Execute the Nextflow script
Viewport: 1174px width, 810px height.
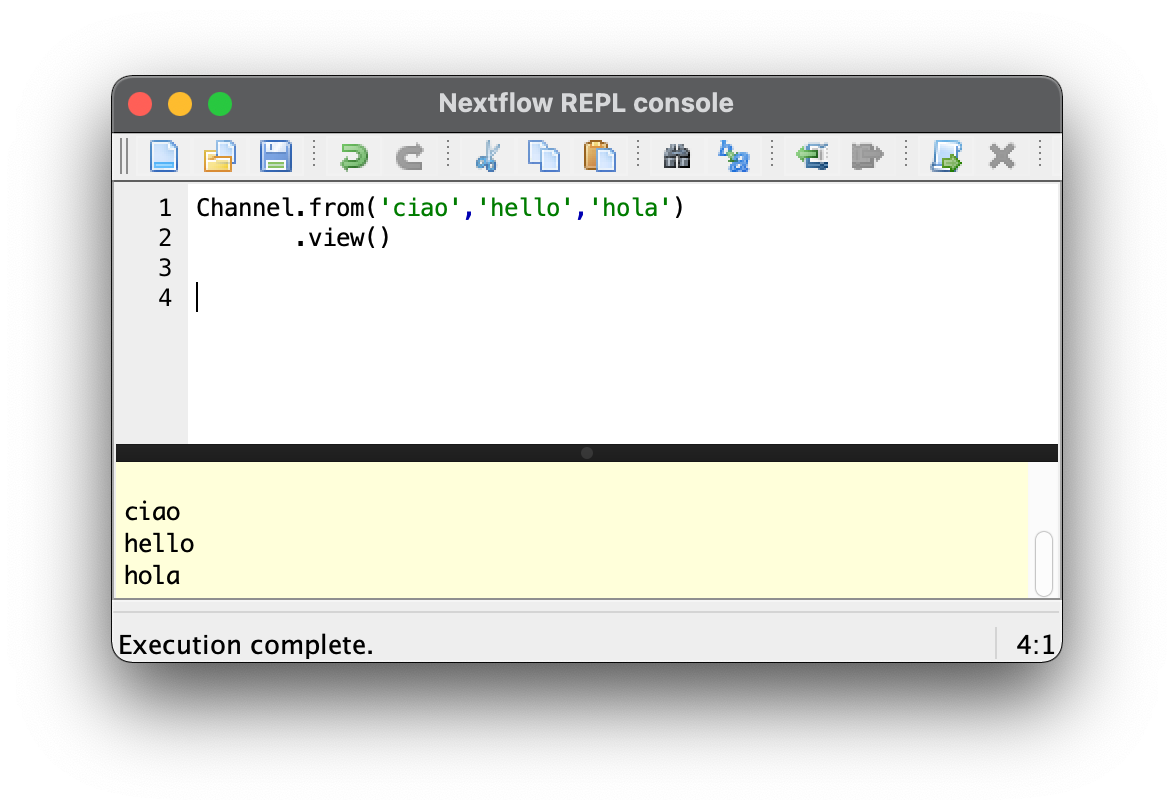944,156
